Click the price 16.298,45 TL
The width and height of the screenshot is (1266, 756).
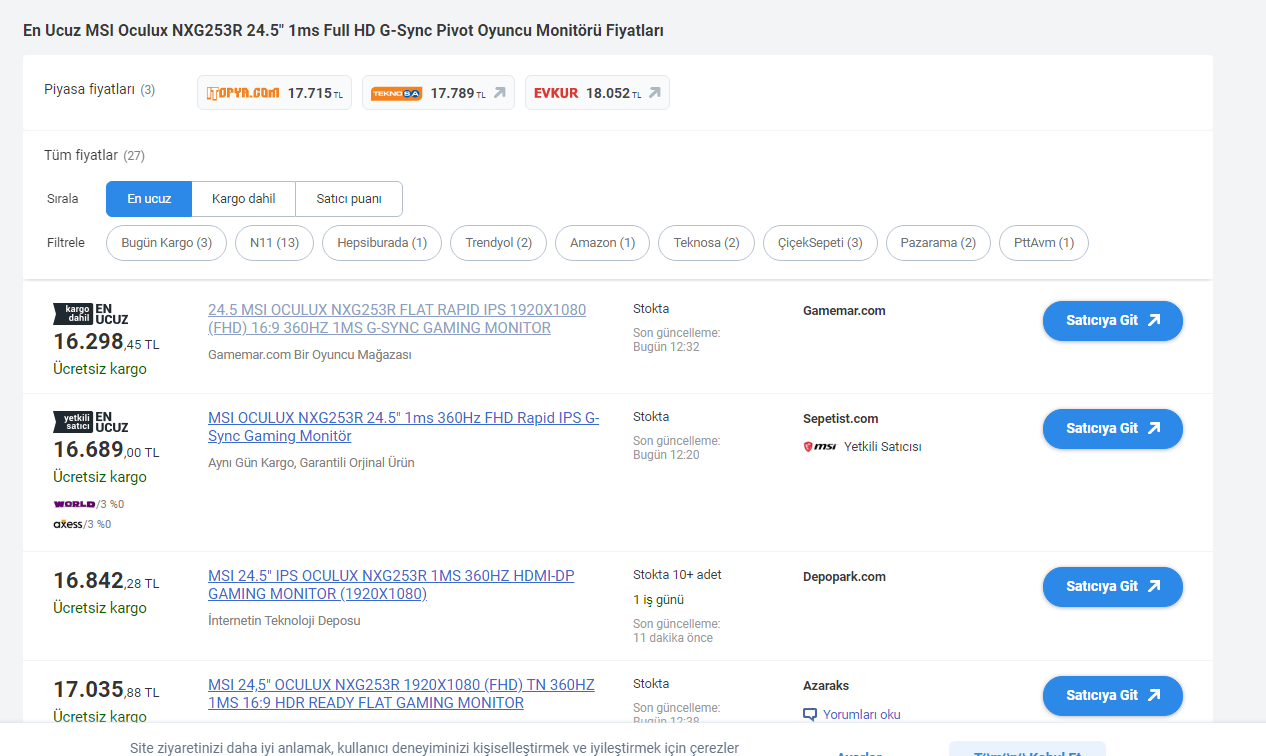pos(106,343)
